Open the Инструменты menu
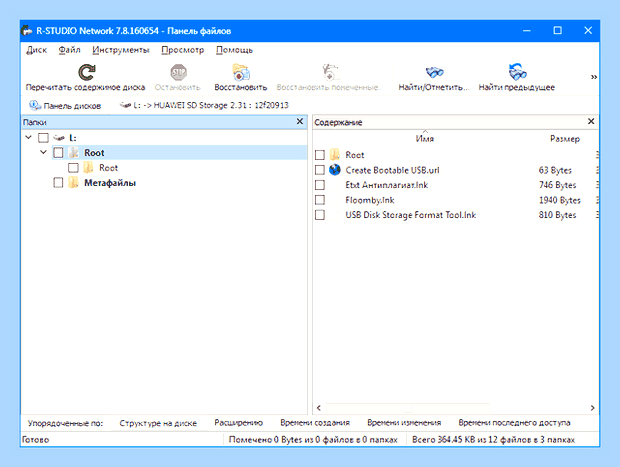 coord(121,50)
